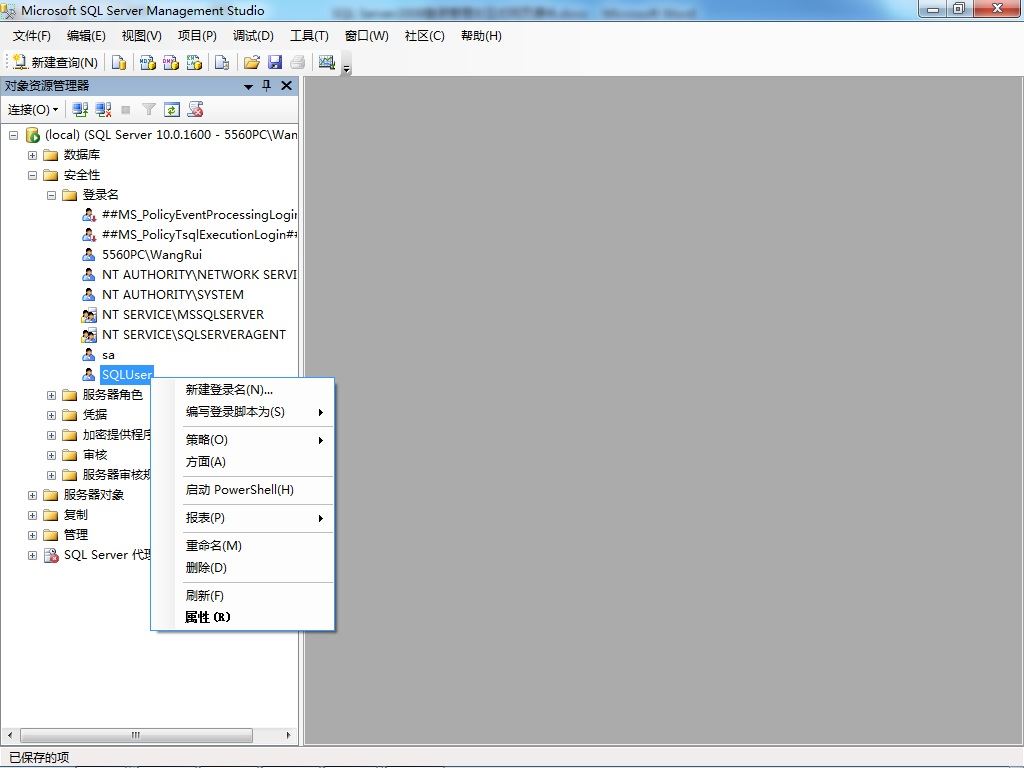Click the Analysis Services DMX query icon
Image resolution: width=1024 pixels, height=768 pixels.
coord(171,62)
